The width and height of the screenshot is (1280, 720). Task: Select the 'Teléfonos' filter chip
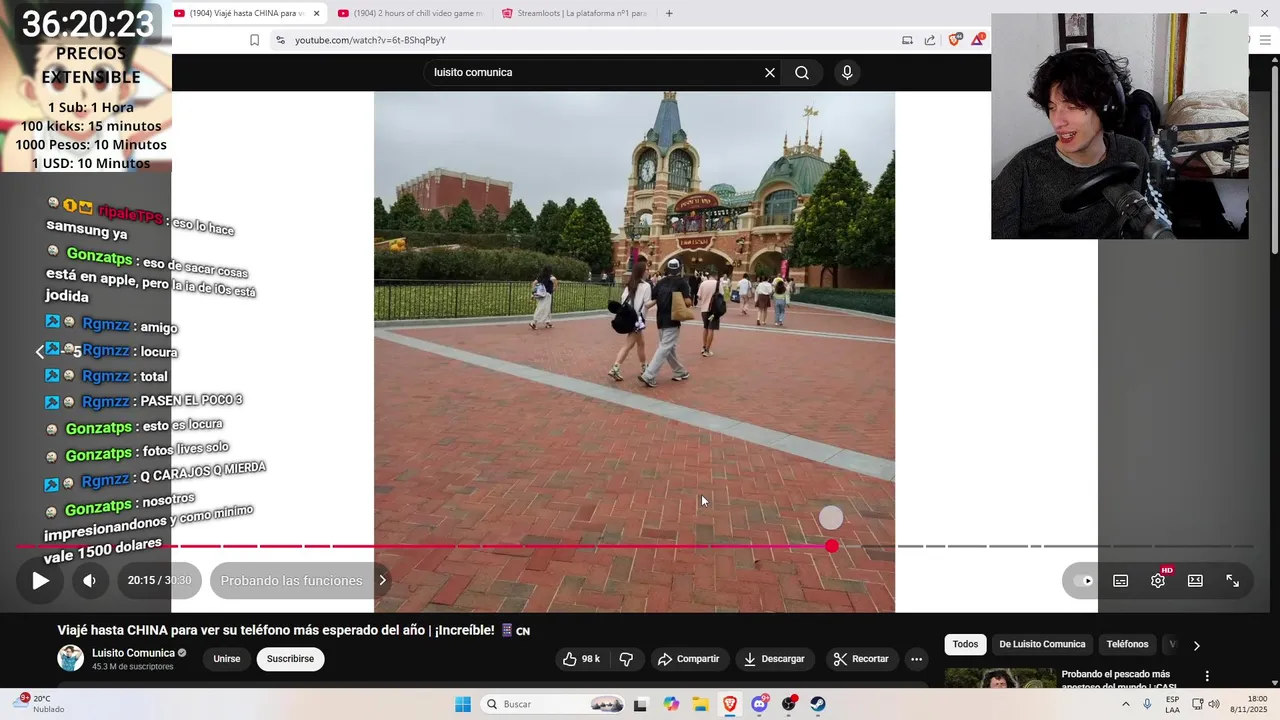[1127, 644]
